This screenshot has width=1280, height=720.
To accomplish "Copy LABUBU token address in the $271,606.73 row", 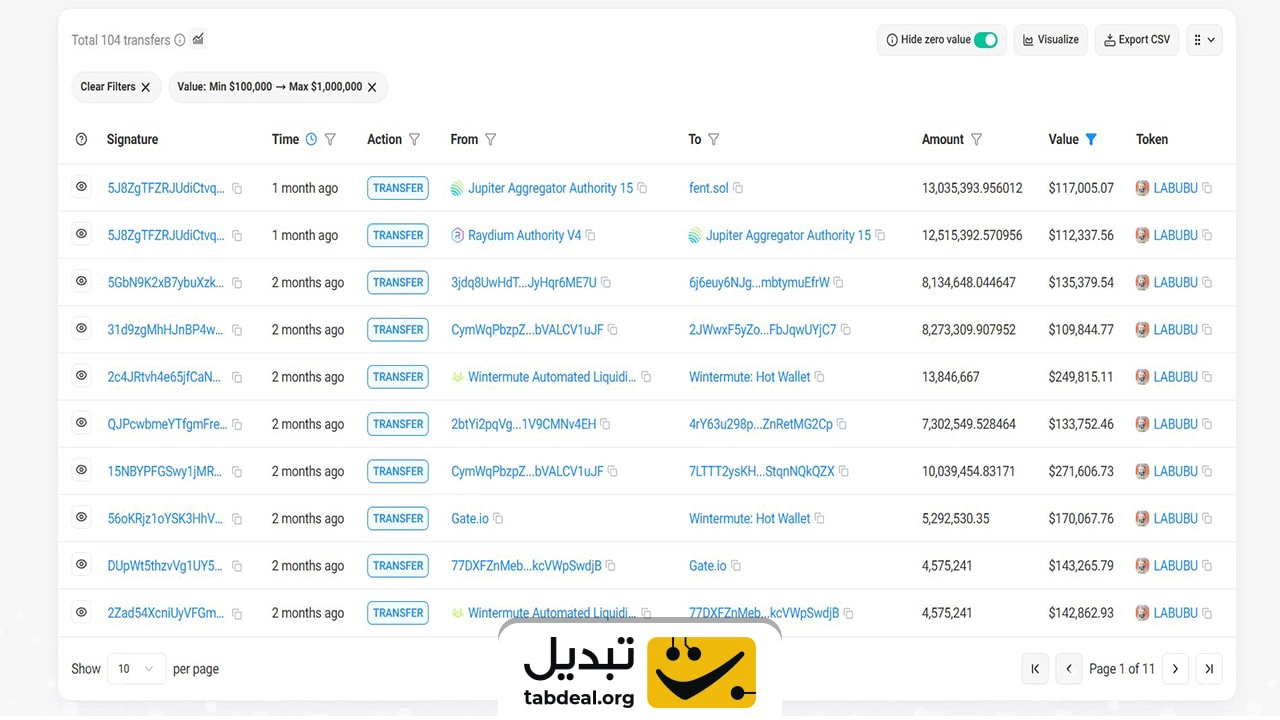I will [1207, 471].
